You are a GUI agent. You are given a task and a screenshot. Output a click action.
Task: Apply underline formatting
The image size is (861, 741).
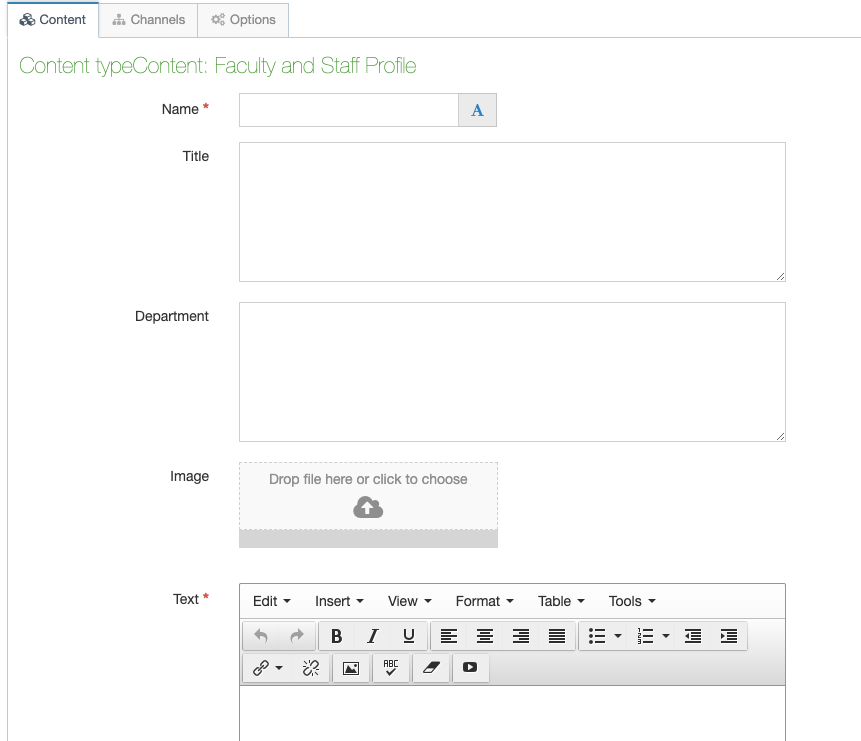click(x=409, y=636)
